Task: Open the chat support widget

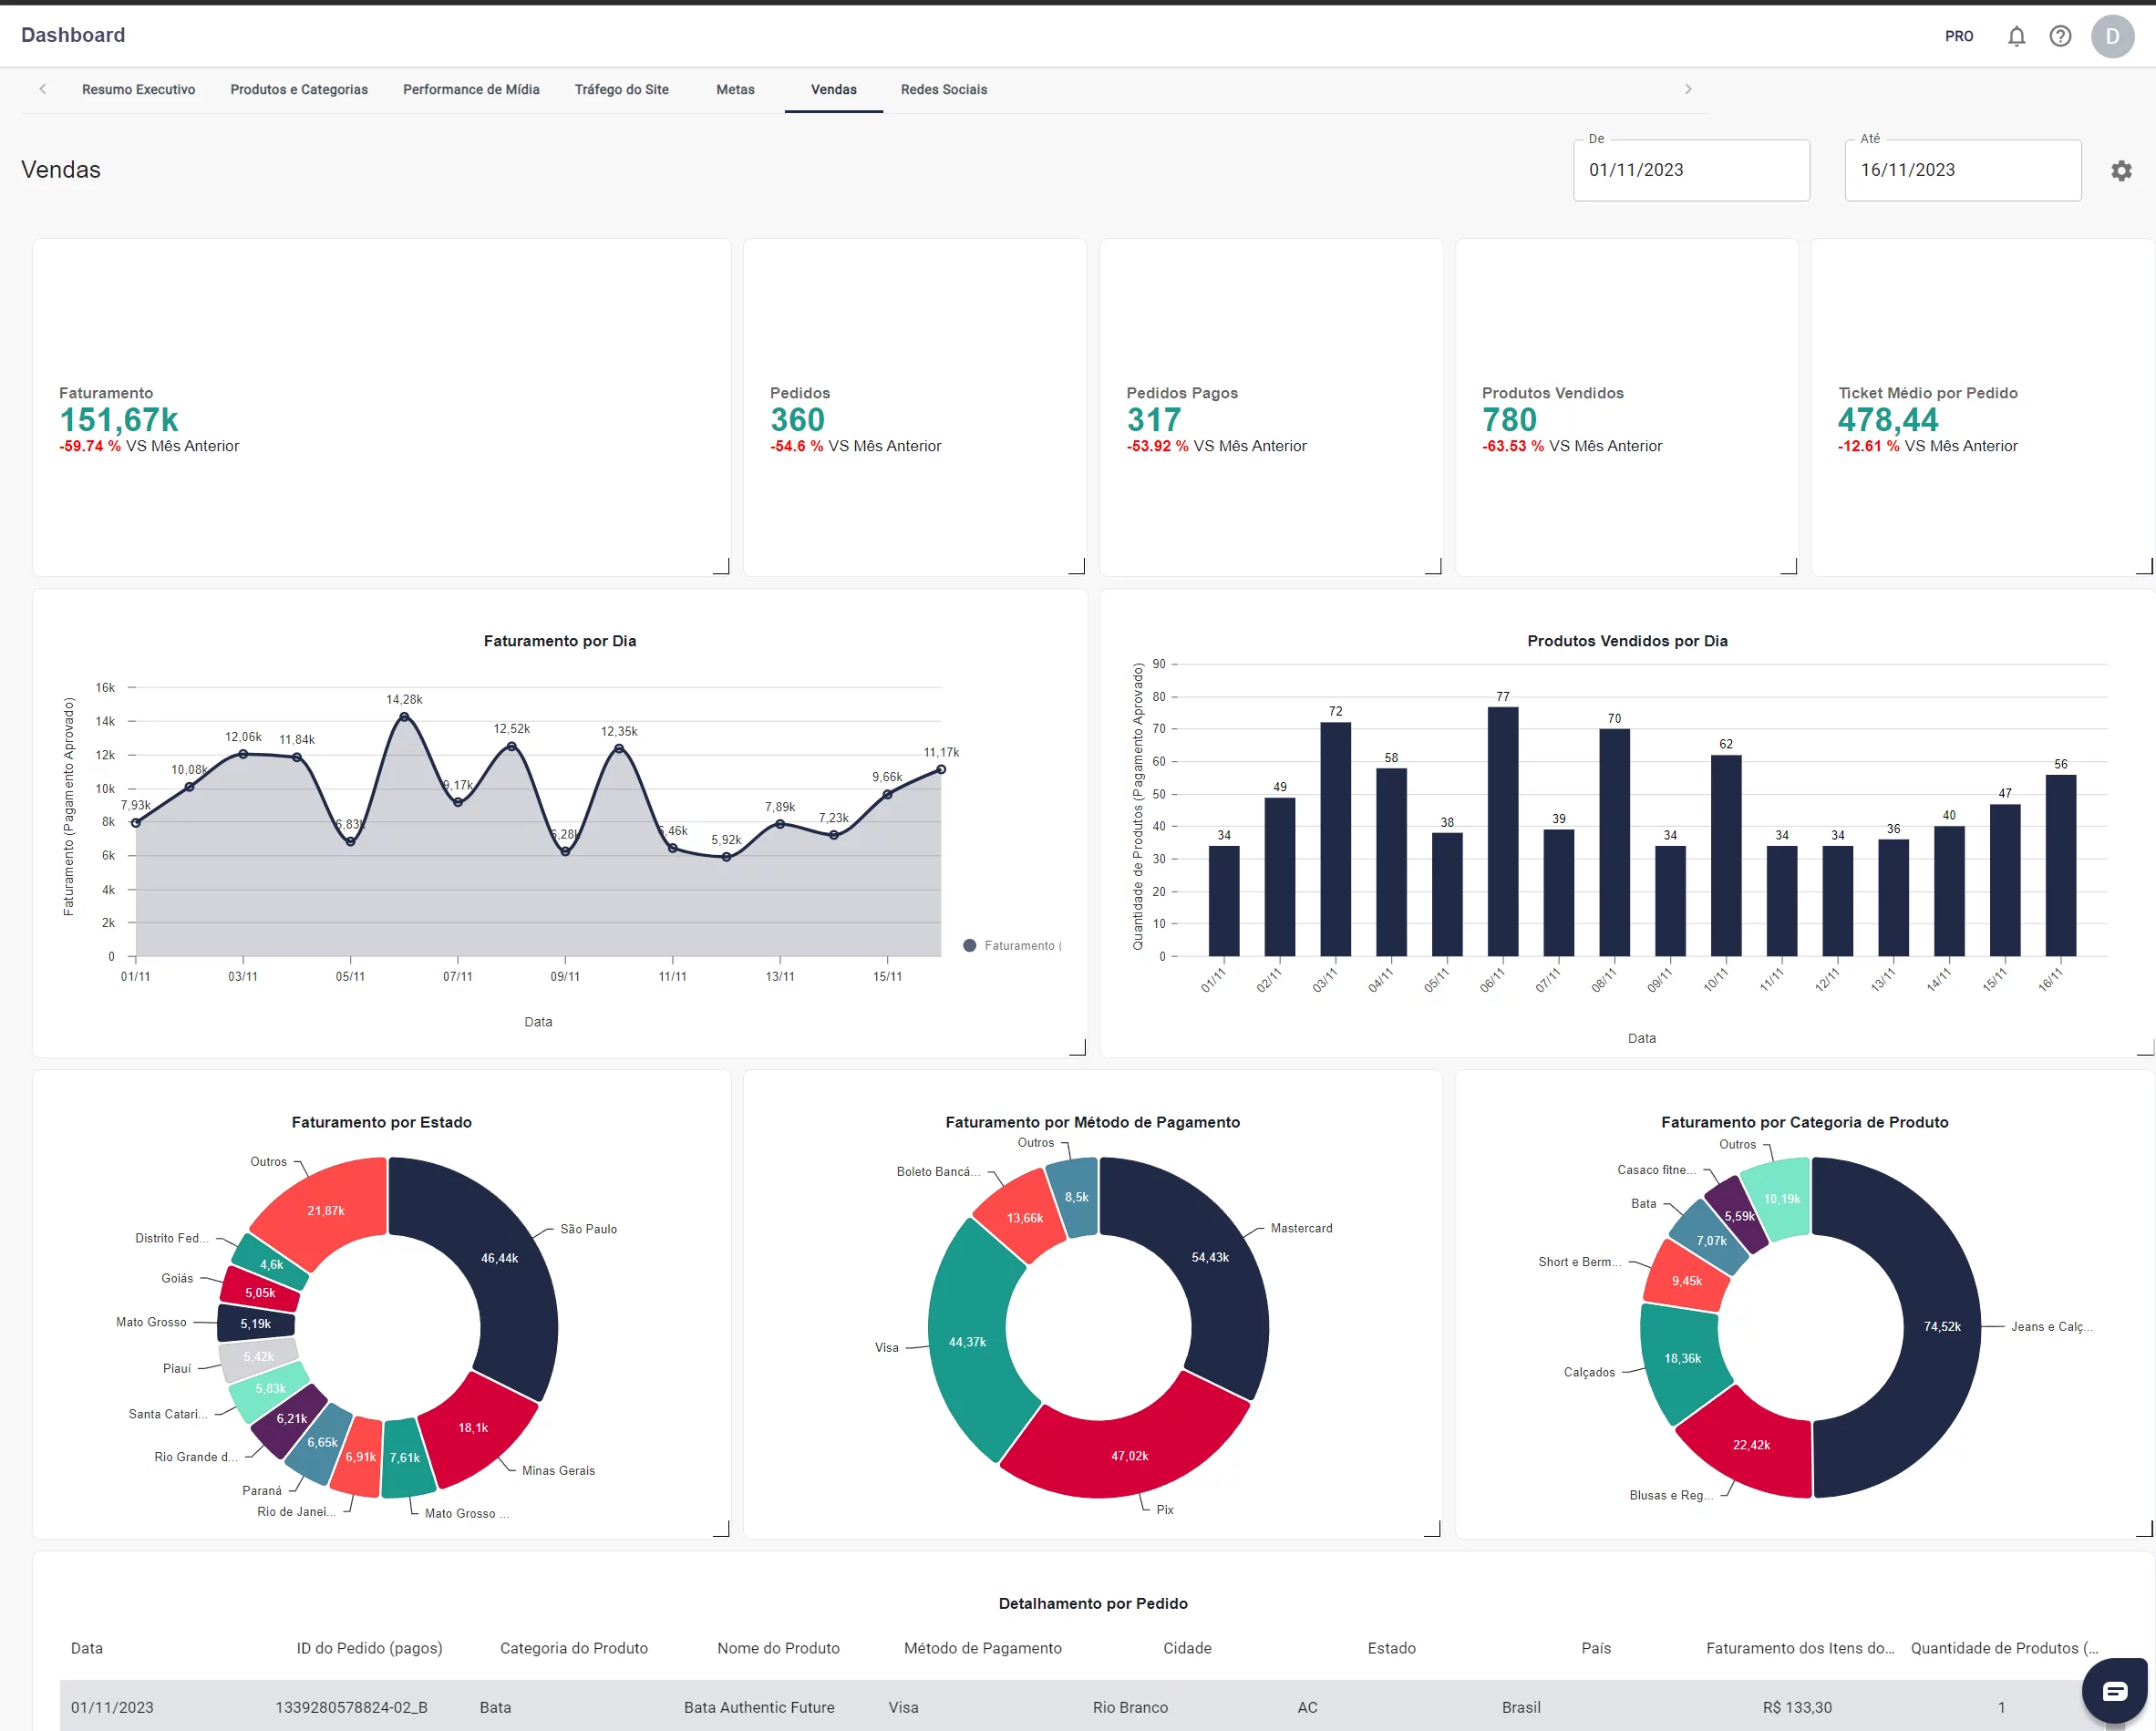Action: click(x=2114, y=1691)
